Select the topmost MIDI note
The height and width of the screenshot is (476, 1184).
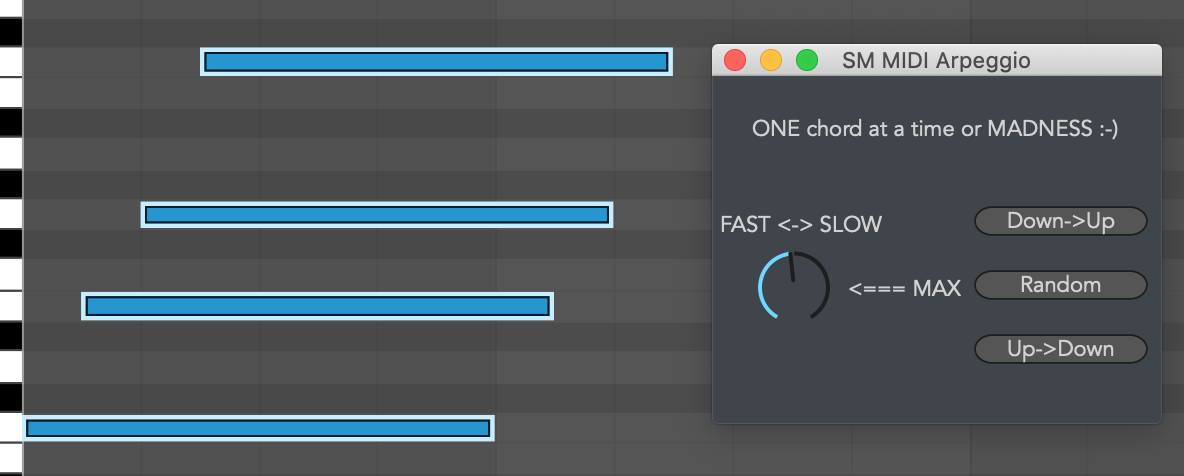click(436, 62)
